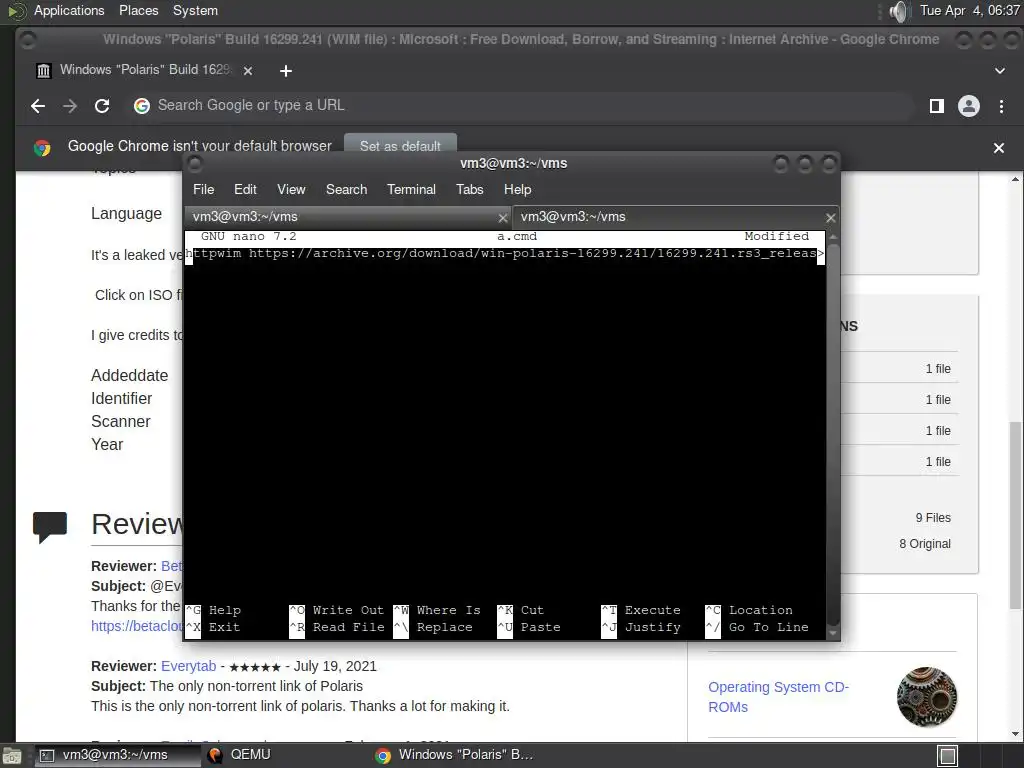
Task: Go back in Chrome browser
Action: pos(38,106)
